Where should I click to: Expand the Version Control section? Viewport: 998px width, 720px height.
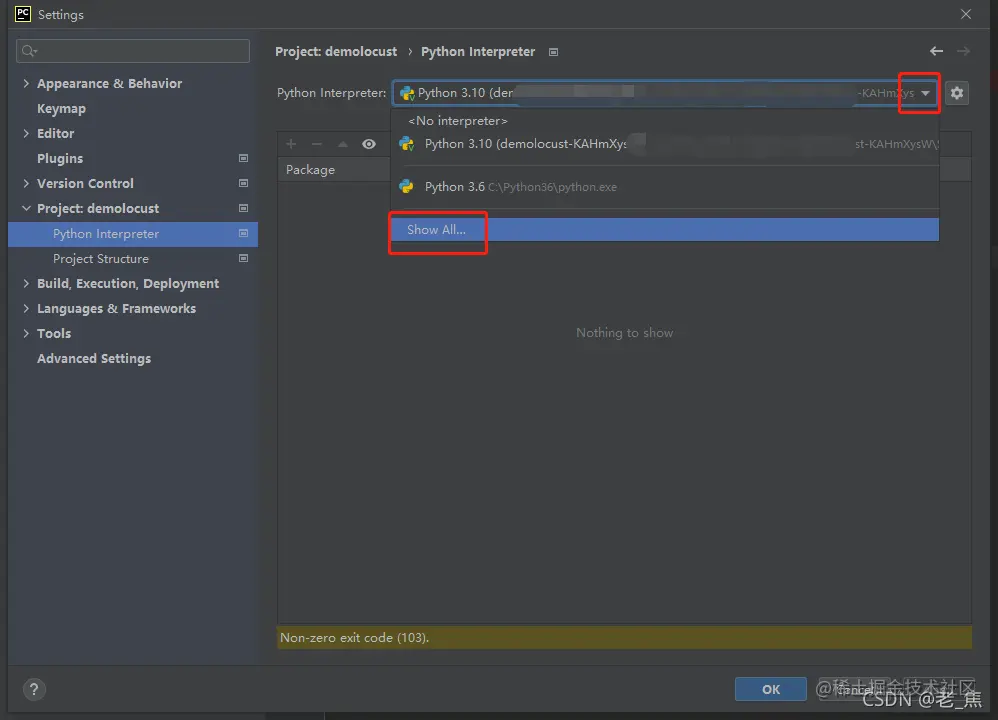click(x=26, y=183)
